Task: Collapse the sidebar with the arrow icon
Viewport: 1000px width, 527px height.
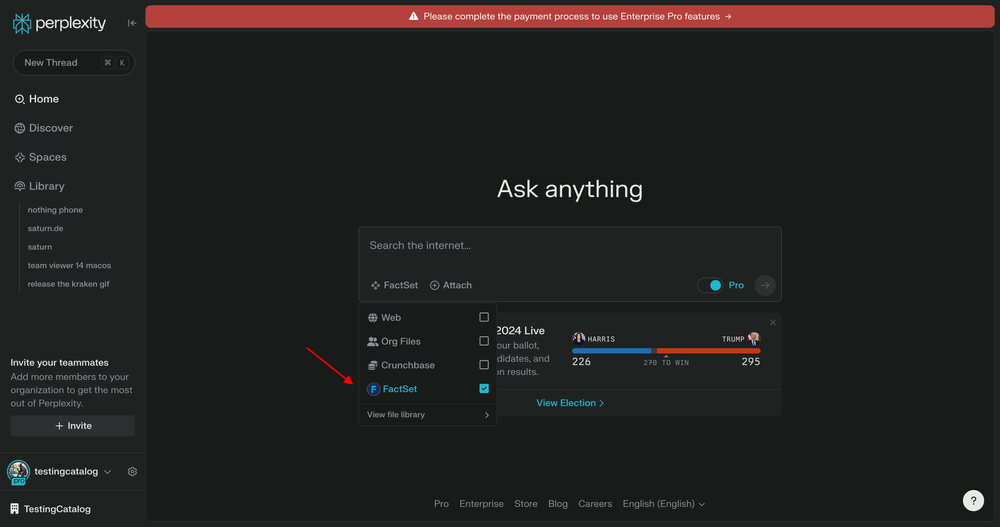Action: coord(132,23)
